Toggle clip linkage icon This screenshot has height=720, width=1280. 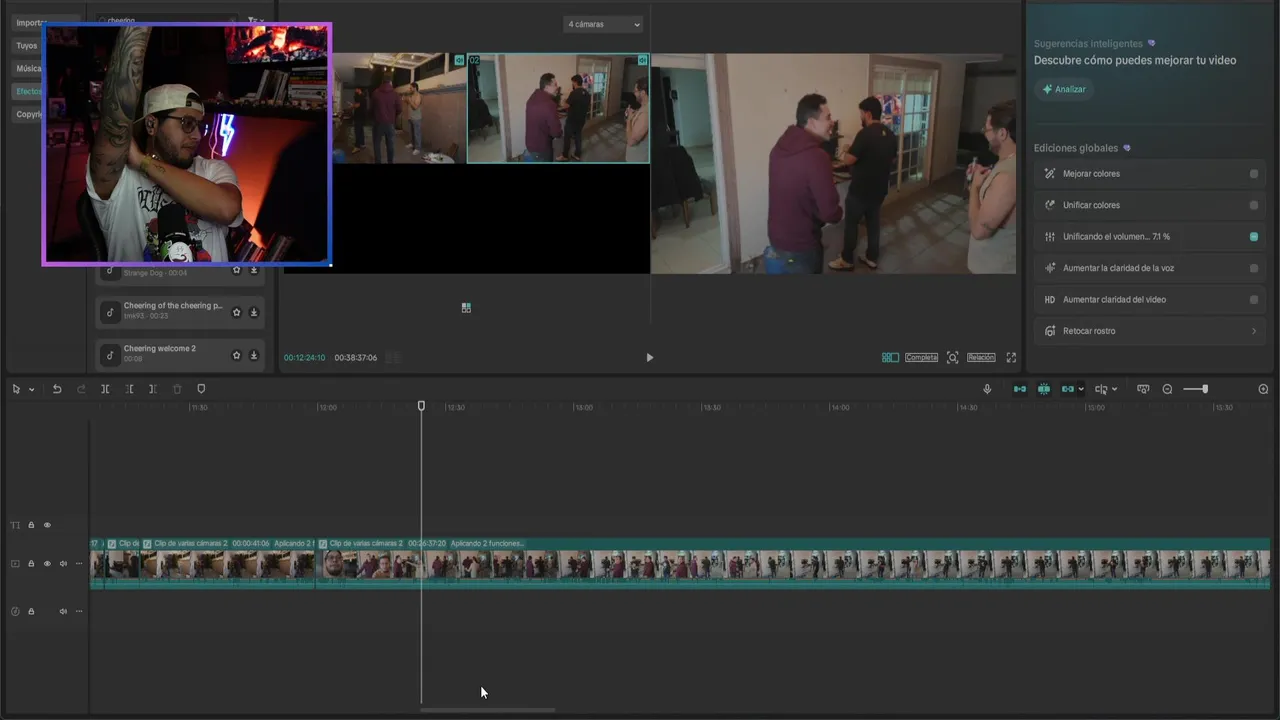[1067, 389]
